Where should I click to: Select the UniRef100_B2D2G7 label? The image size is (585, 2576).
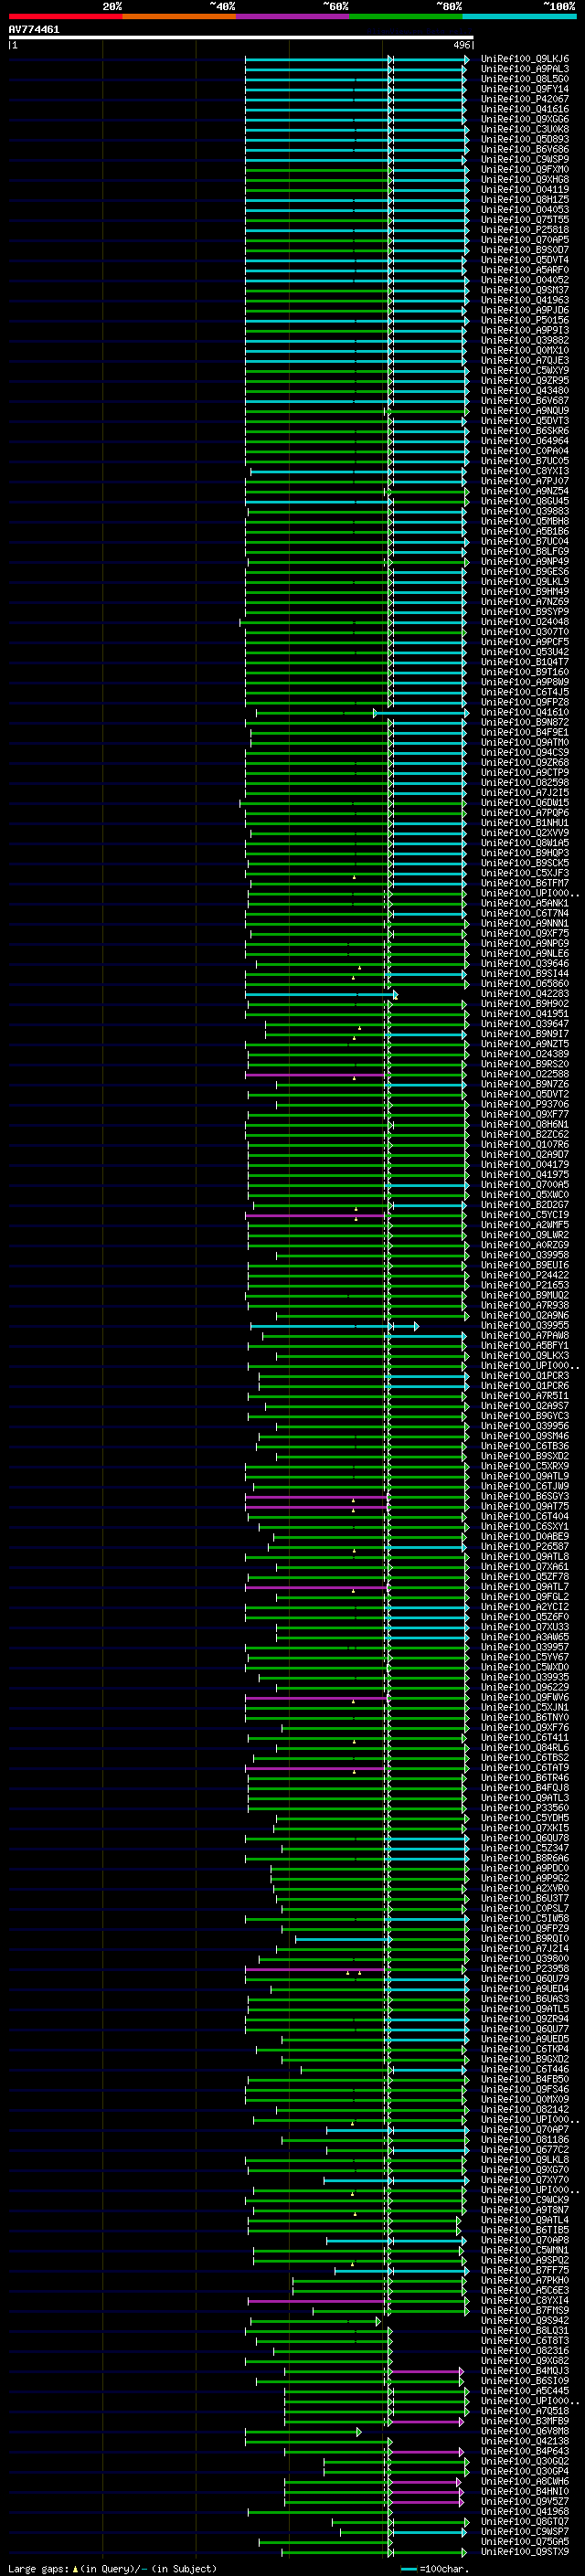pyautogui.click(x=524, y=1205)
